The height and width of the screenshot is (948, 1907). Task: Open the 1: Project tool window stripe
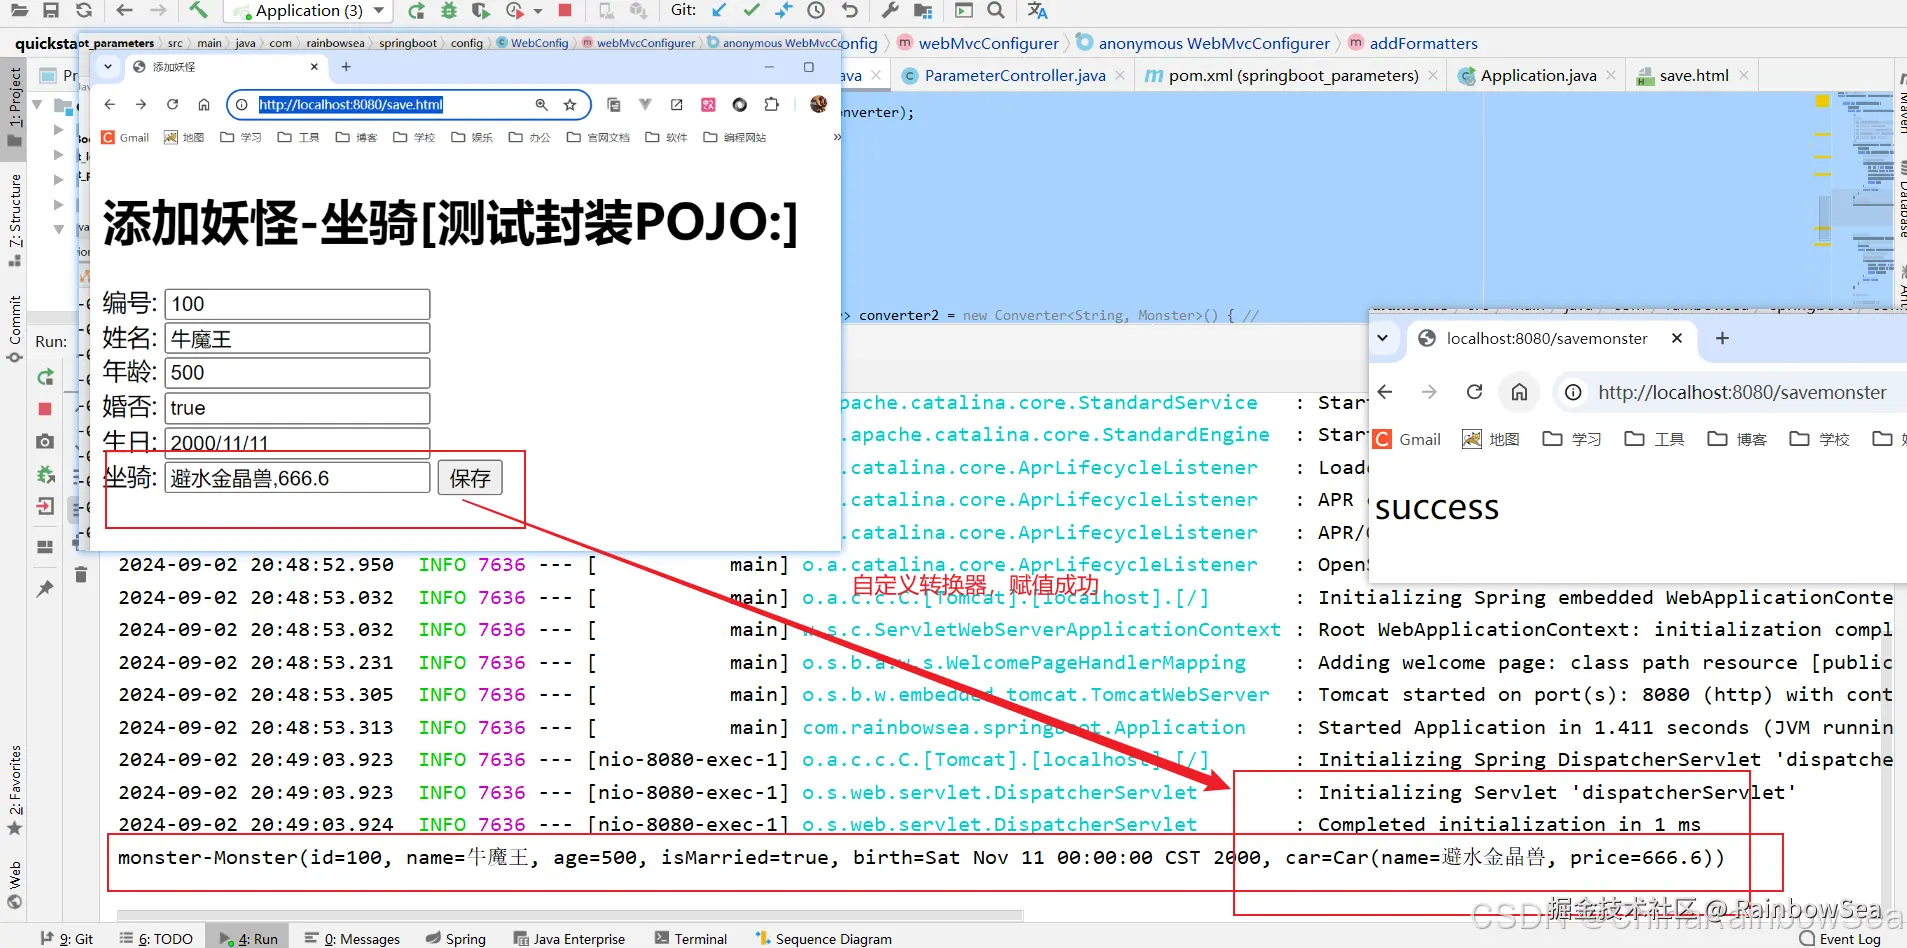[x=14, y=106]
